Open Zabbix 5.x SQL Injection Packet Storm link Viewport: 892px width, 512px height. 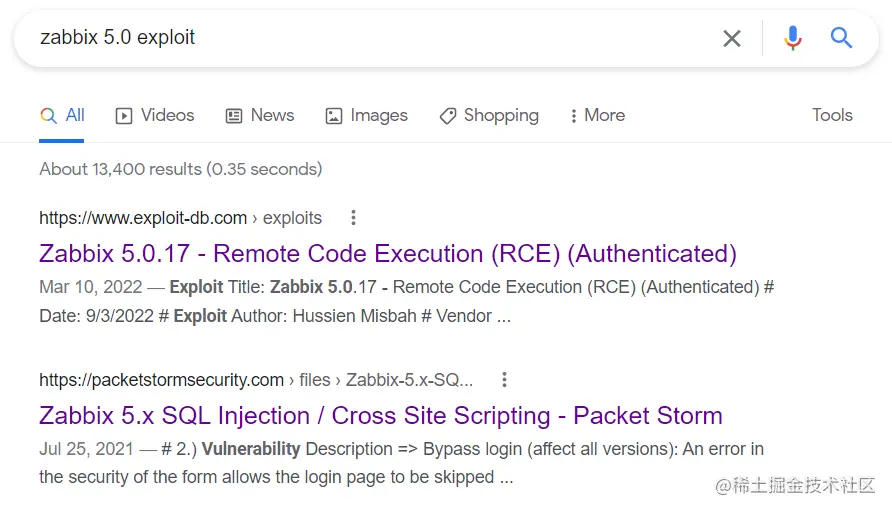(x=381, y=416)
